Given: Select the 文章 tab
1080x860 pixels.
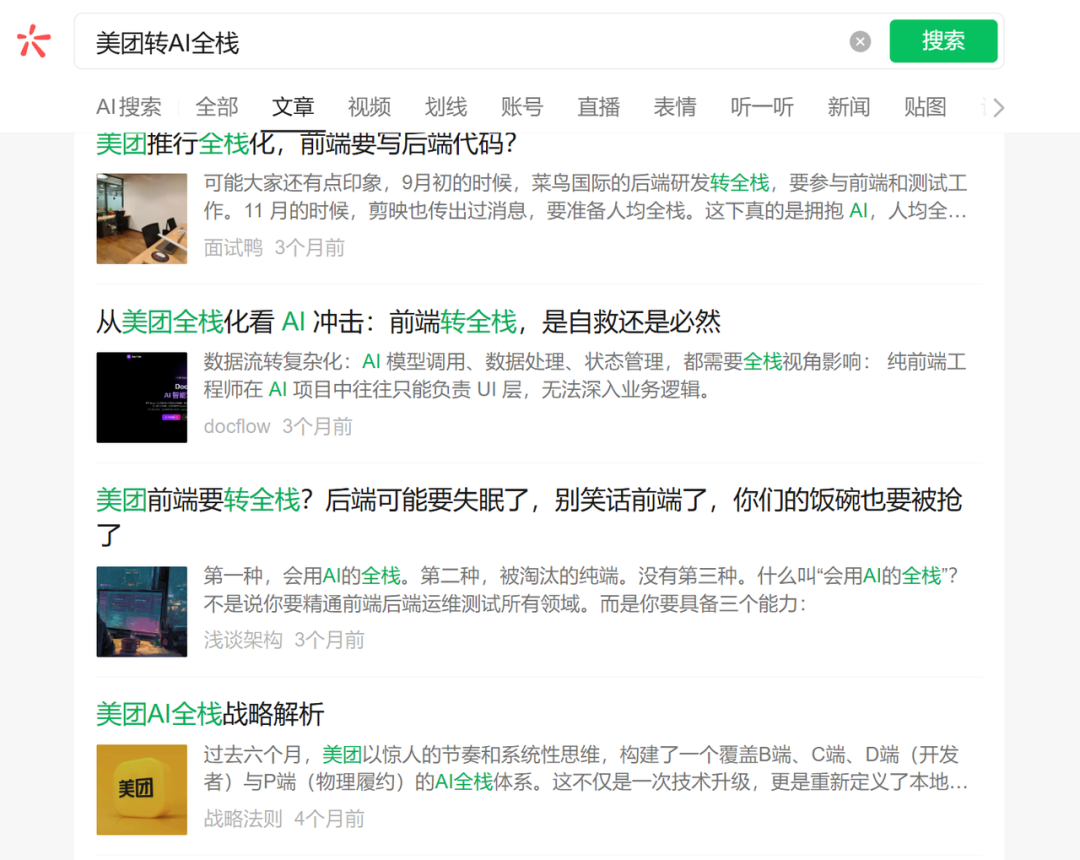Looking at the screenshot, I should pyautogui.click(x=293, y=107).
